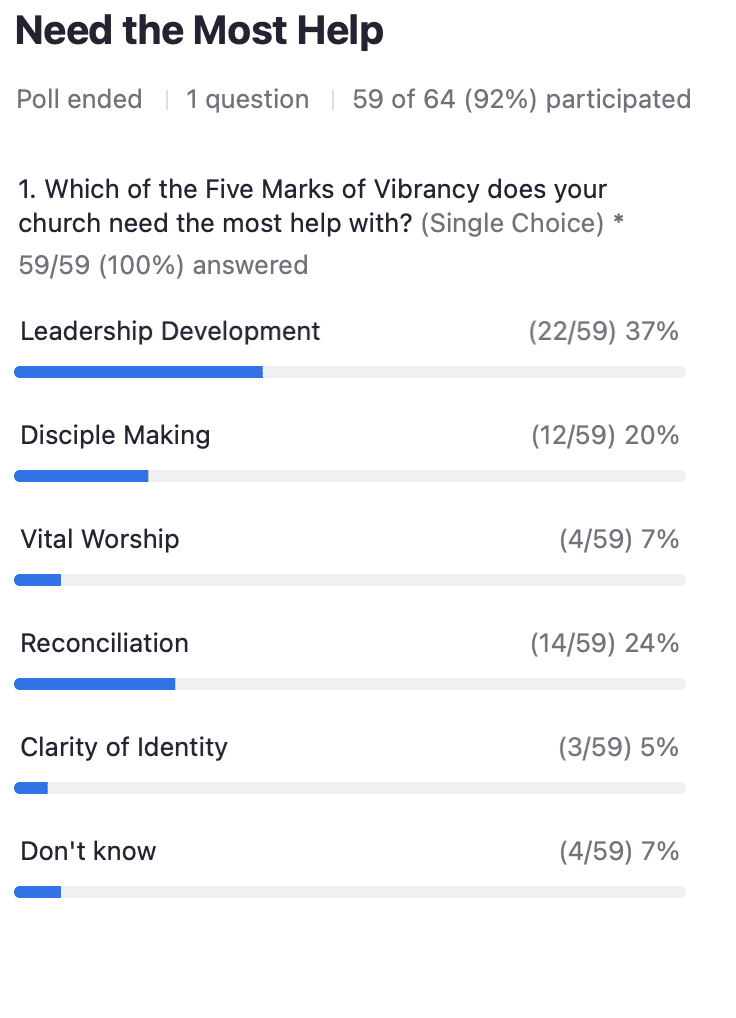Click the "59 of 64 (92%) participated" text
Image resolution: width=736 pixels, height=1018 pixels.
point(521,100)
